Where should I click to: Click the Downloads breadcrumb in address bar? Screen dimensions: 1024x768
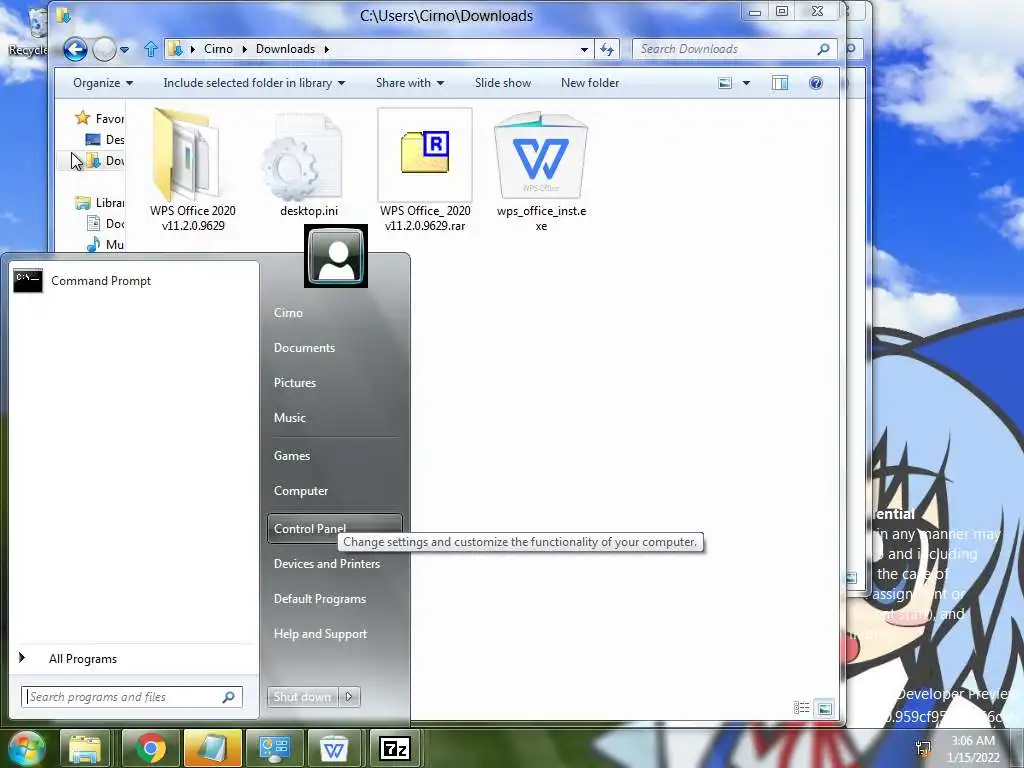pos(285,49)
